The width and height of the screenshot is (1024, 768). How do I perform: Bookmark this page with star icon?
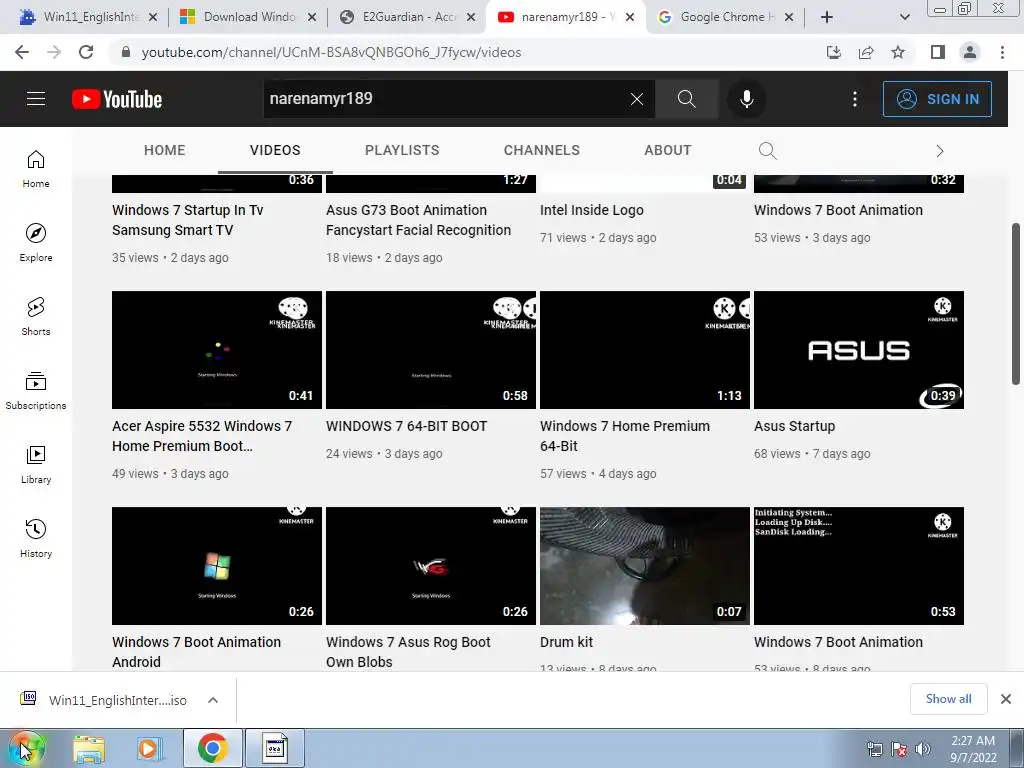898,52
